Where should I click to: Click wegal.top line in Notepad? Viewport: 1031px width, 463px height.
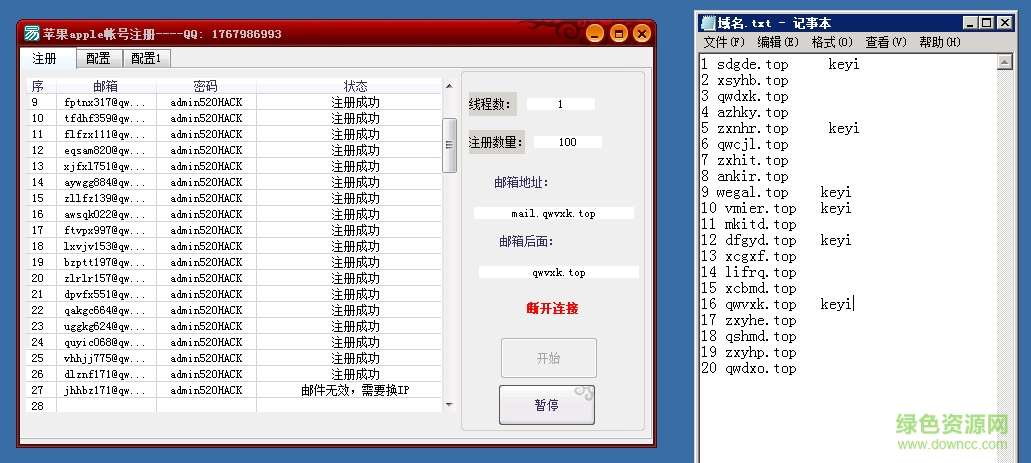[776, 193]
